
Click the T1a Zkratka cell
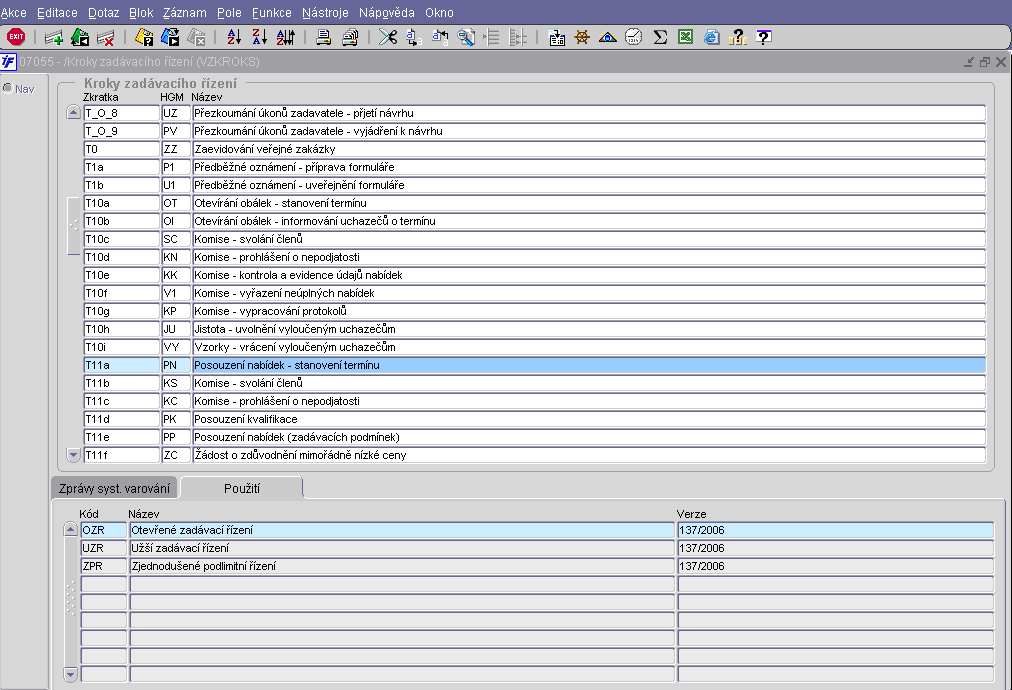pyautogui.click(x=121, y=167)
